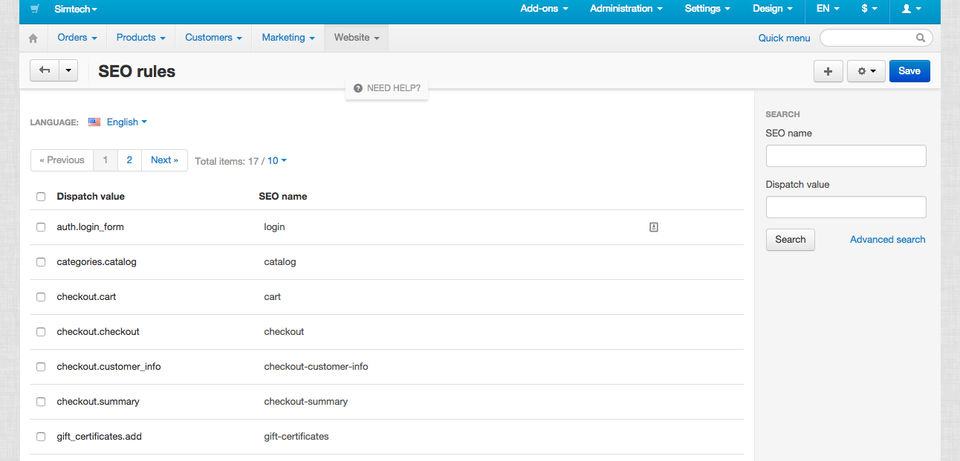
Task: Expand the dropdown arrow next to back button
Action: 68,71
